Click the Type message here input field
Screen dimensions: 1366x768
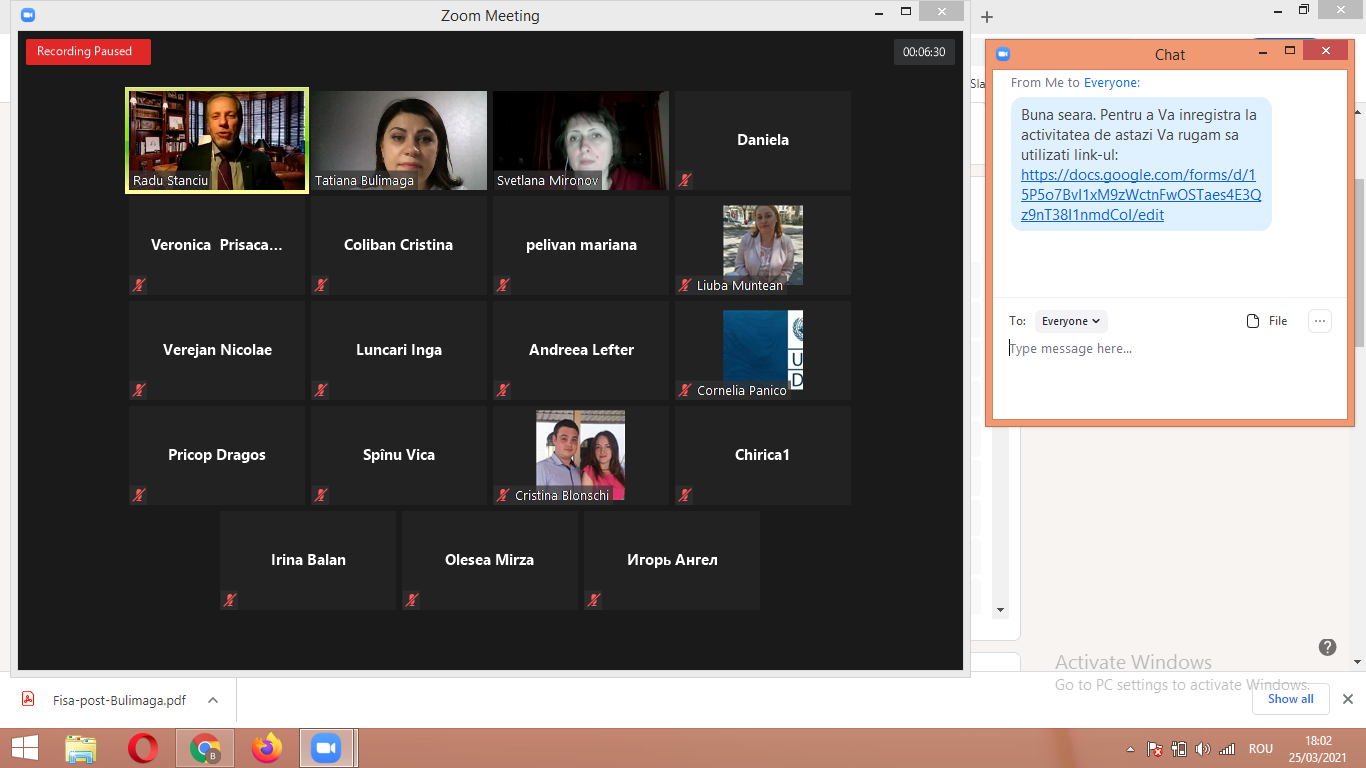coord(1170,348)
